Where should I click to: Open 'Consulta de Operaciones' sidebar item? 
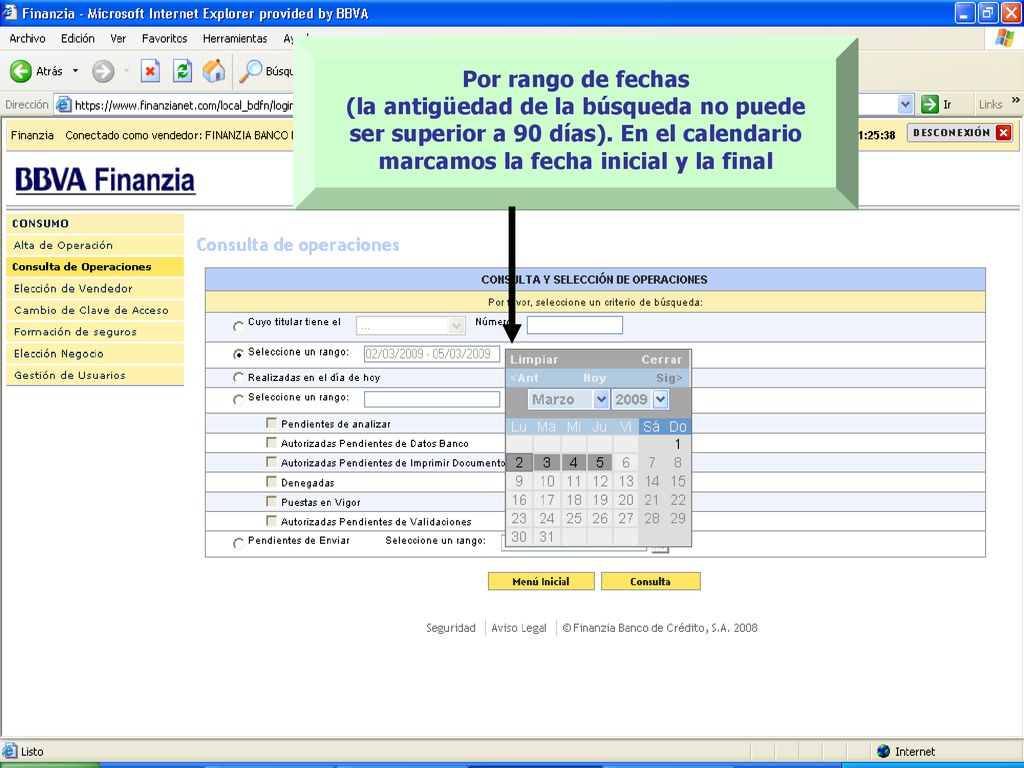coord(95,267)
